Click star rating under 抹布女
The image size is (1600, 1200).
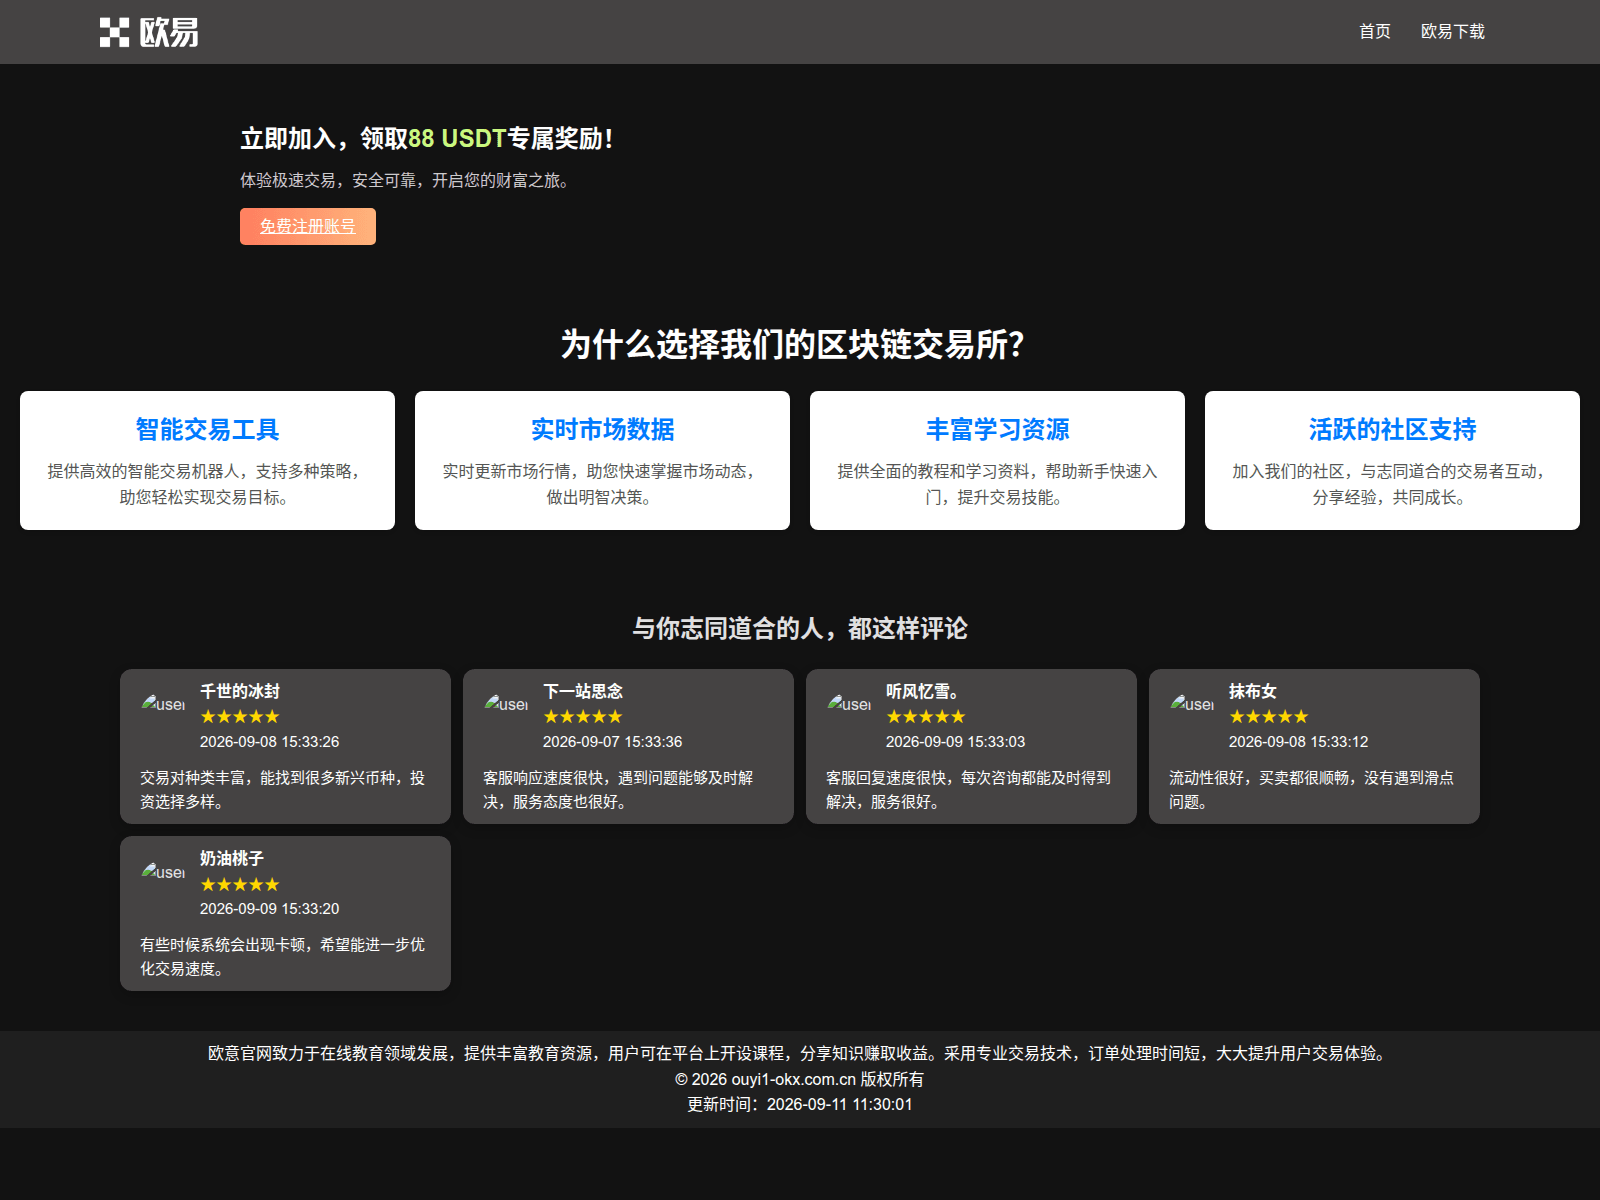pos(1269,717)
